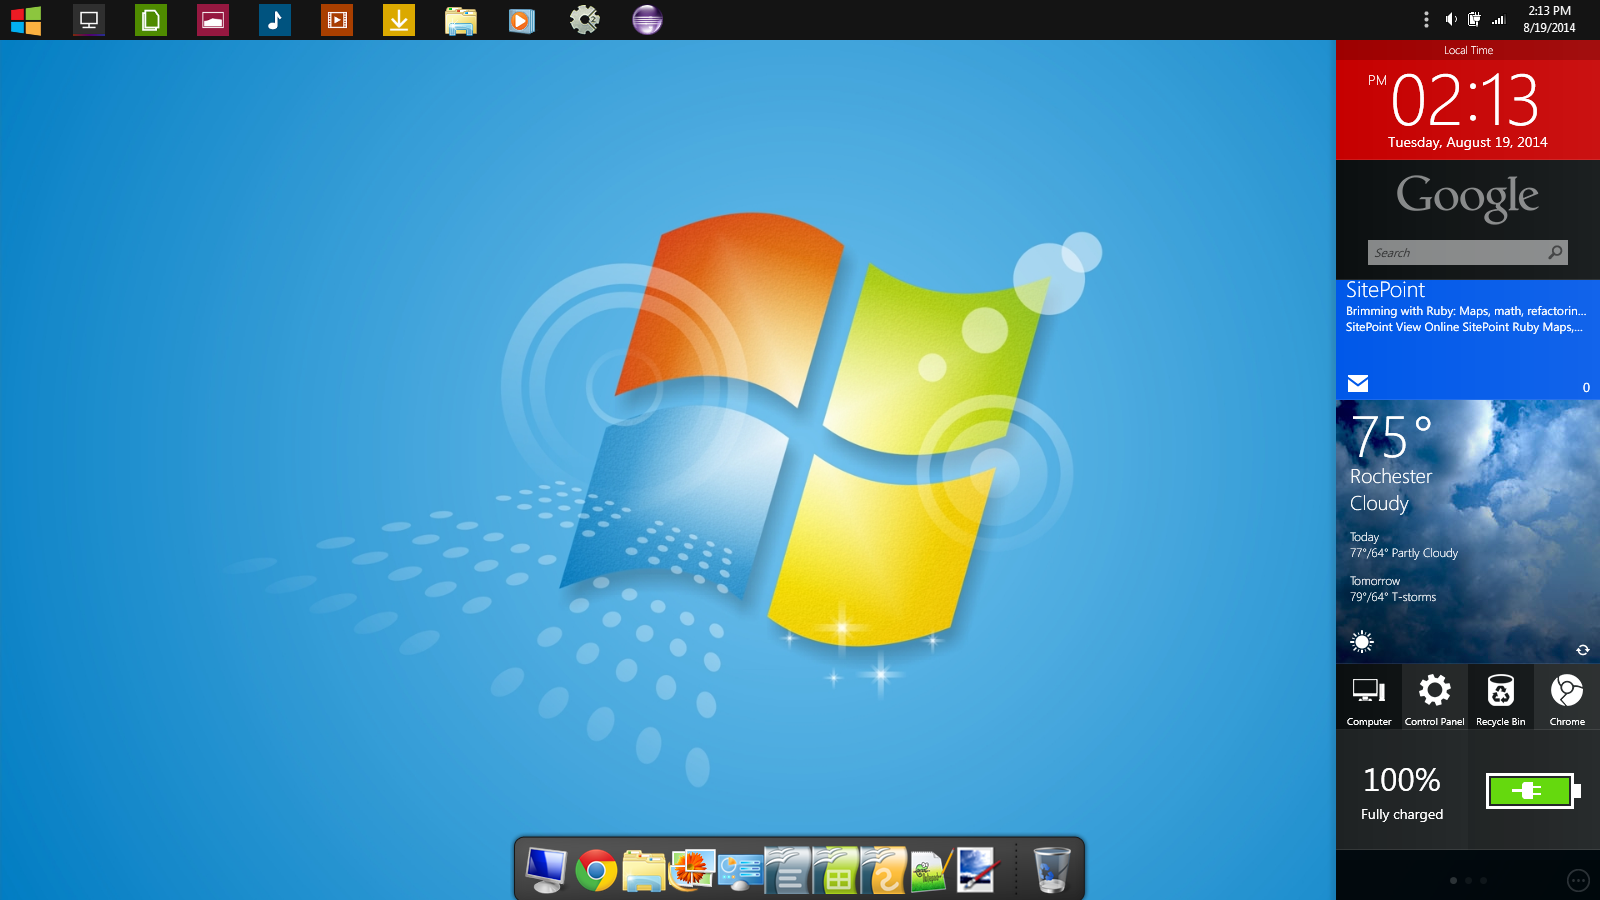Open the Computer monitor icon in dock
This screenshot has width=1600, height=900.
tap(547, 869)
